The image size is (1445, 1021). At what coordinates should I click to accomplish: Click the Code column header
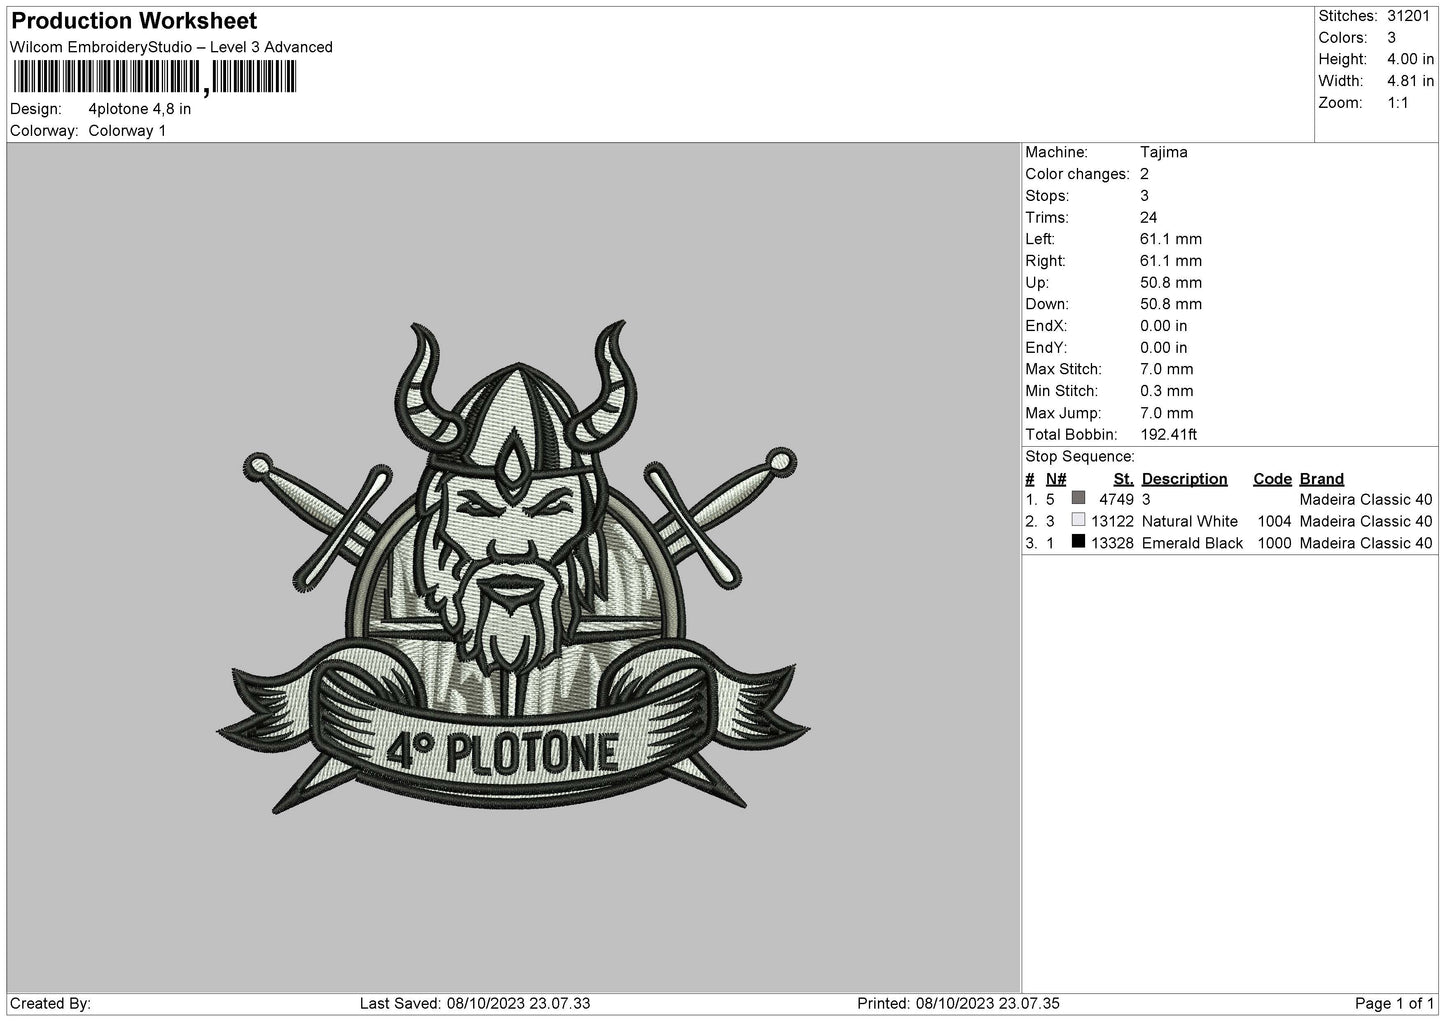coord(1272,479)
